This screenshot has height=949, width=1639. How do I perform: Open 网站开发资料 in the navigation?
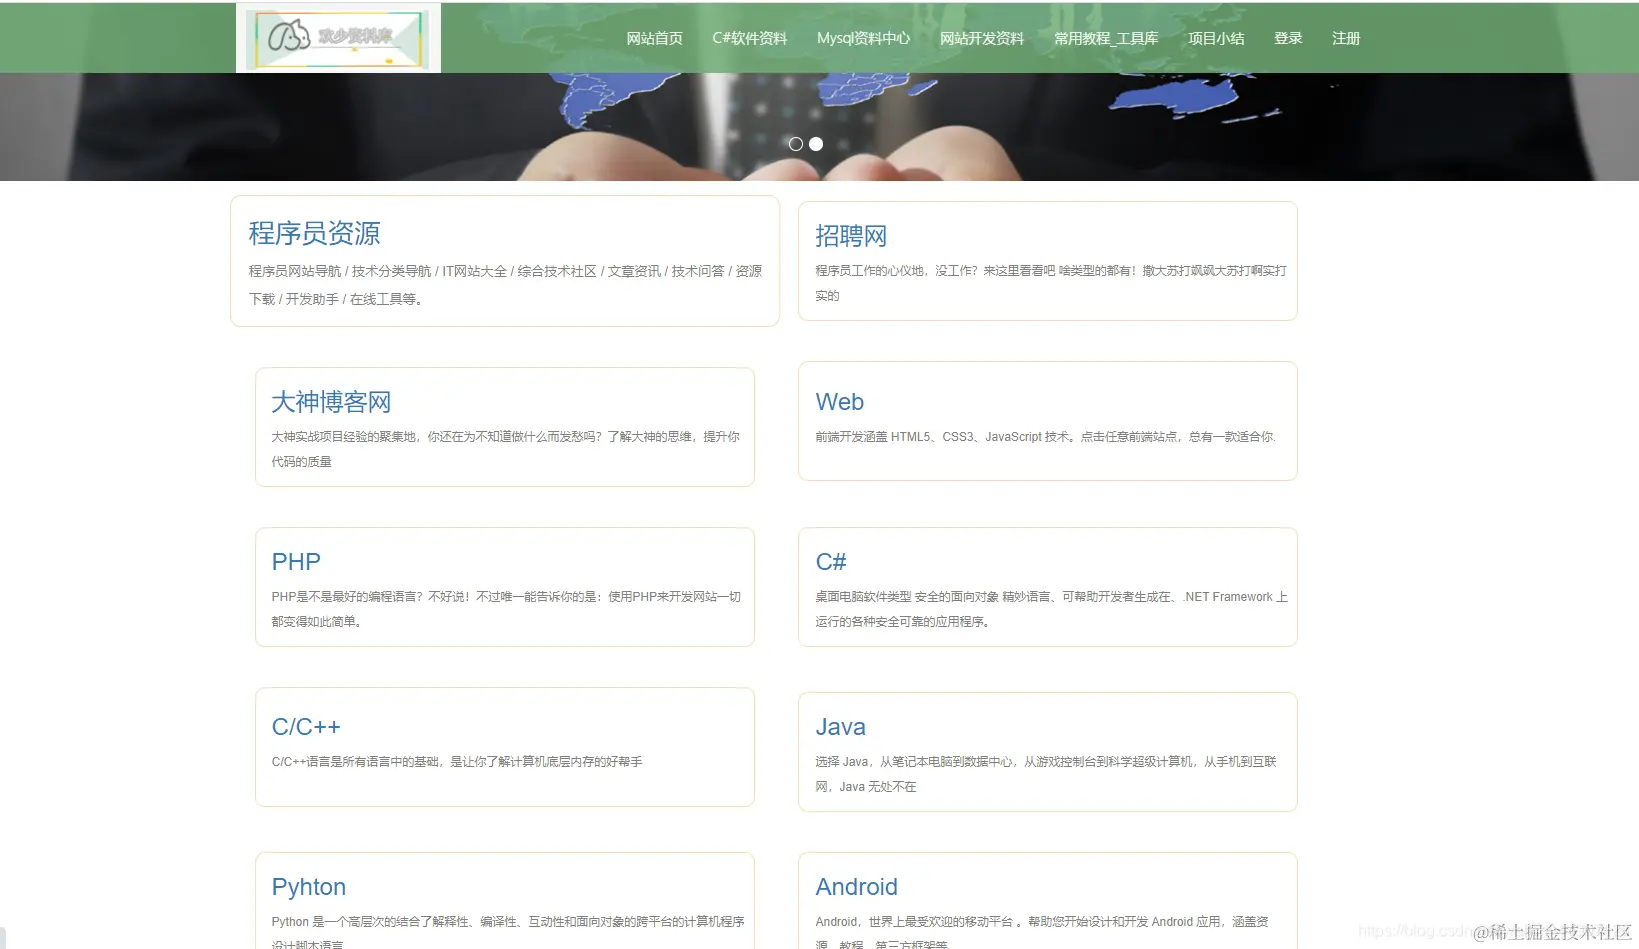(x=981, y=38)
